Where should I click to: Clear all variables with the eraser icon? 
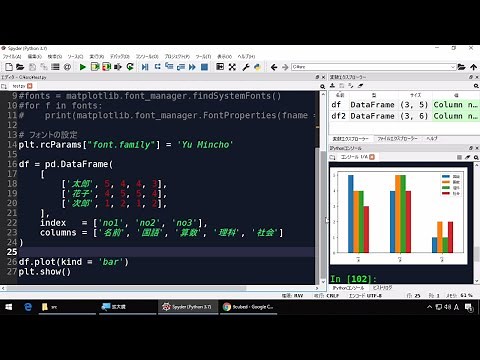tap(360, 86)
